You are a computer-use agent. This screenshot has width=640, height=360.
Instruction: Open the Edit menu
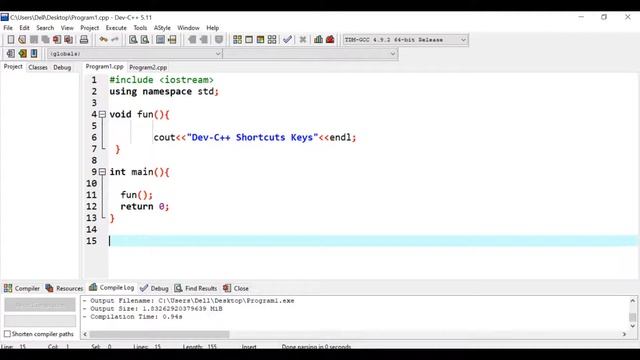coord(24,28)
